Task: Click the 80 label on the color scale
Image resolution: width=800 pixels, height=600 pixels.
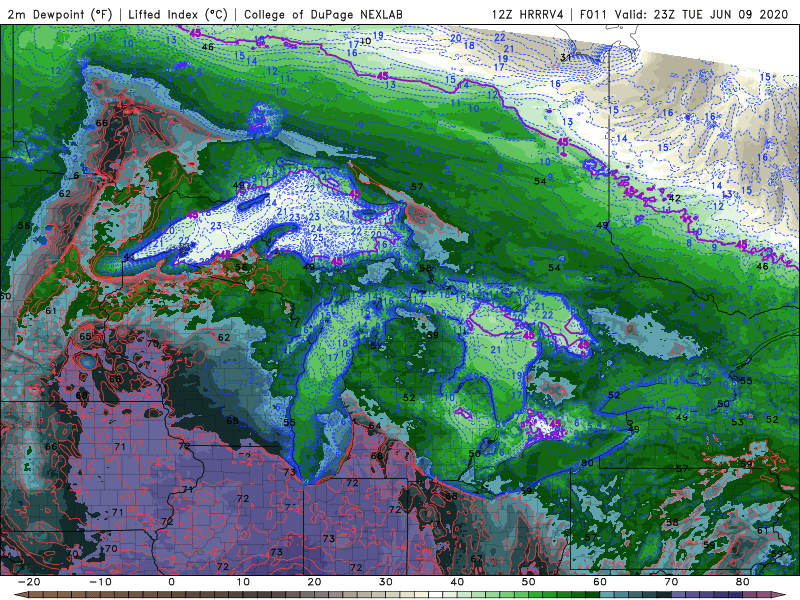Action: [743, 582]
